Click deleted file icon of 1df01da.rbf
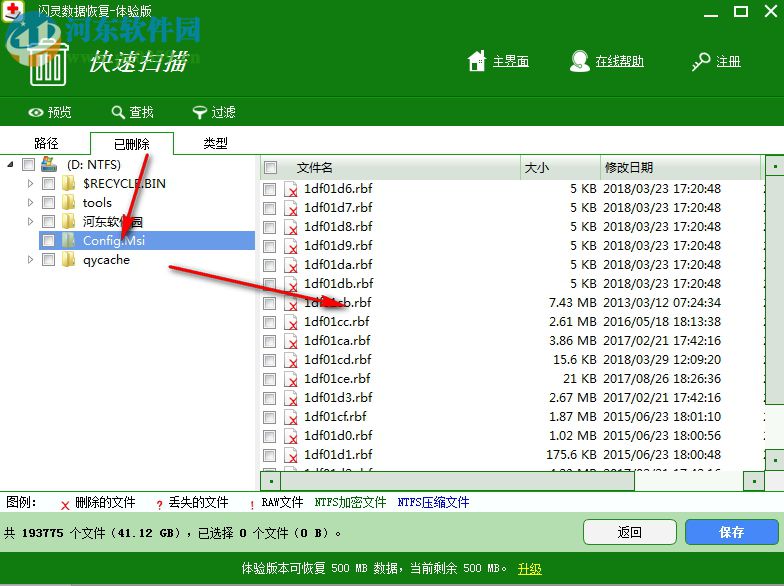Image resolution: width=784 pixels, height=586 pixels. pos(290,265)
